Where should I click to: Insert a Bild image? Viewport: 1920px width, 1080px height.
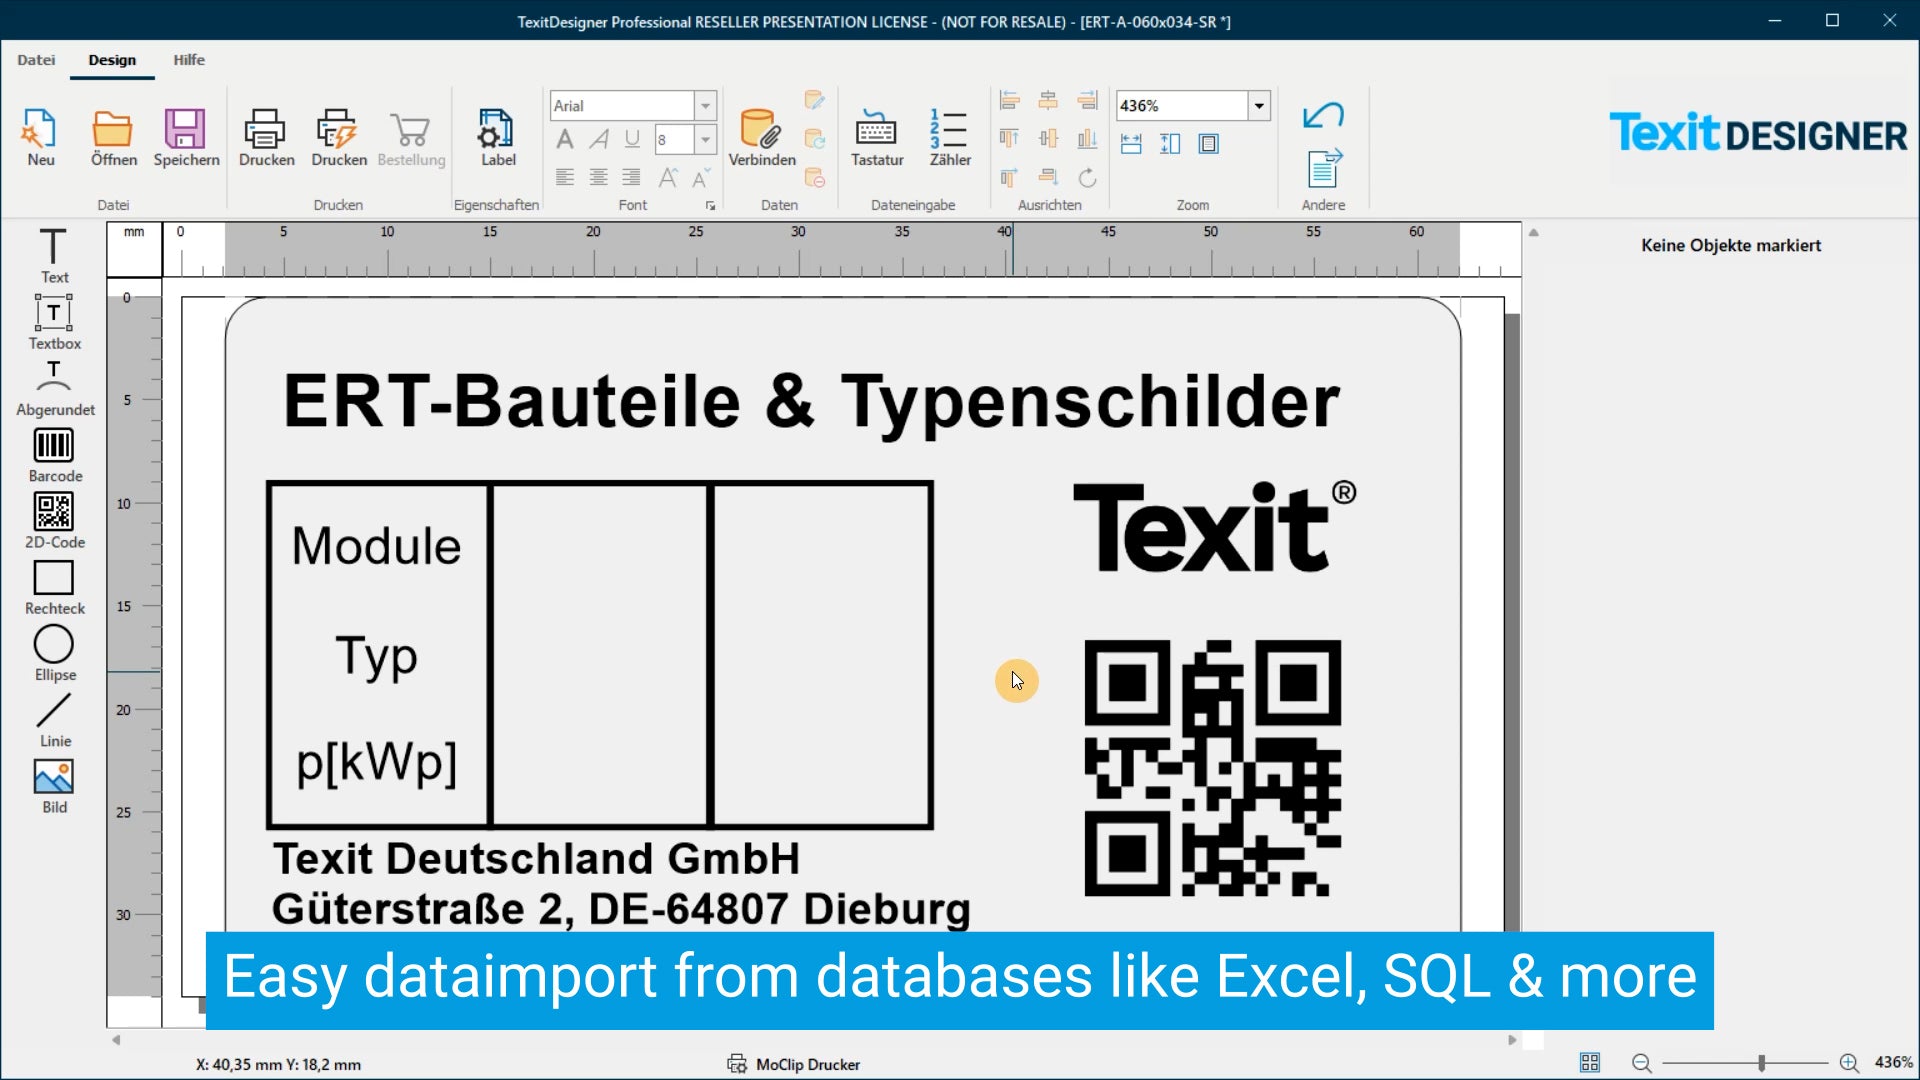[55, 786]
